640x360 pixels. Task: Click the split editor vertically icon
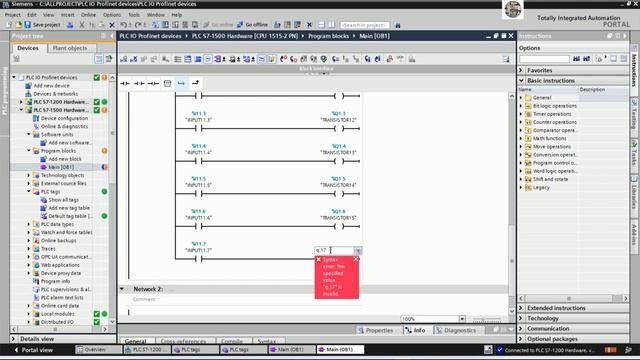(x=332, y=25)
